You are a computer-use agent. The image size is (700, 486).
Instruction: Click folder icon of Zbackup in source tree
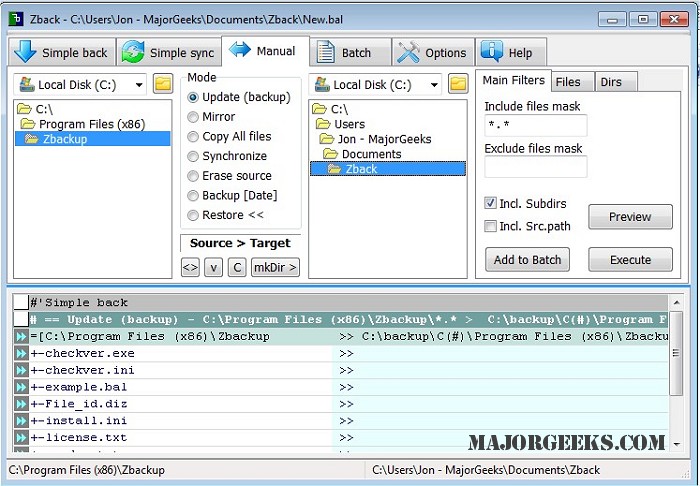(x=31, y=139)
